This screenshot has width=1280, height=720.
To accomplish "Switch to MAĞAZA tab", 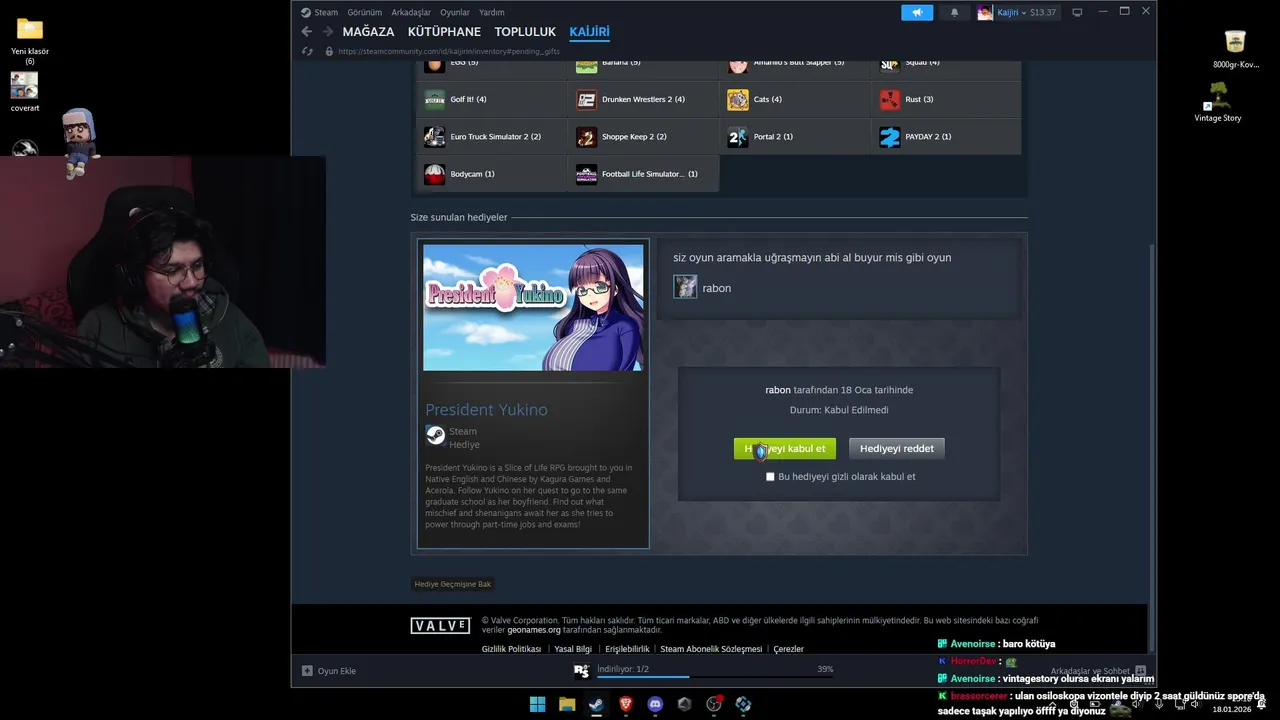I will (x=368, y=32).
